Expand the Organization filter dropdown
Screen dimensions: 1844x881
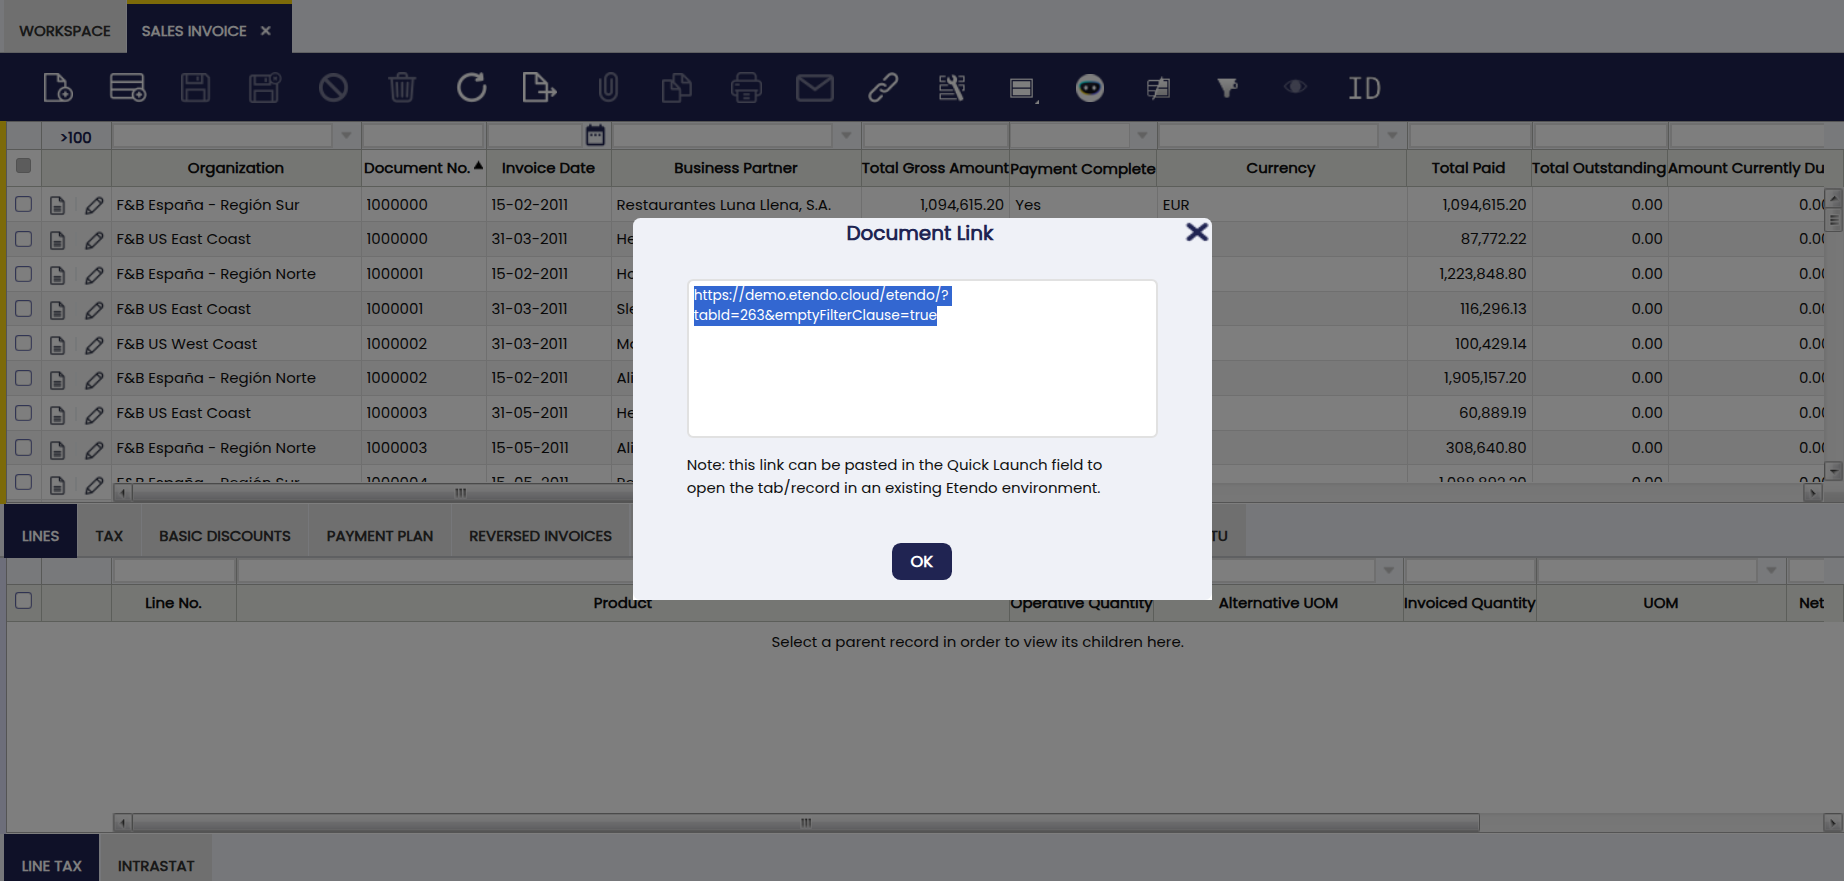(x=346, y=135)
